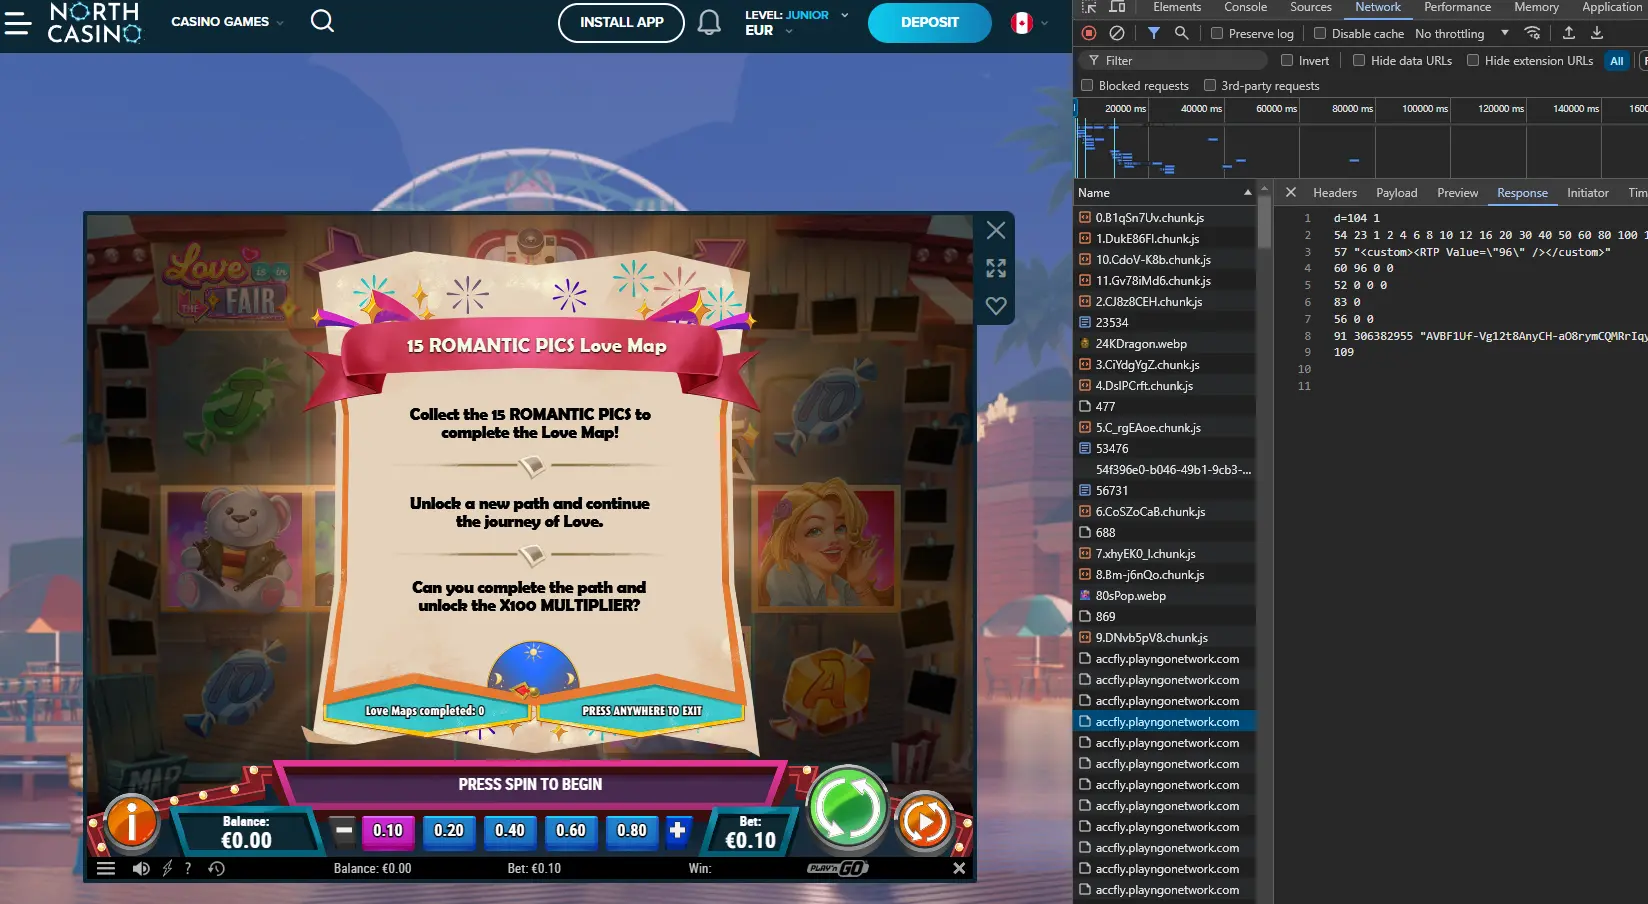Click Press Anywhere To Exit banner
Image resolution: width=1648 pixels, height=904 pixels.
tap(642, 710)
